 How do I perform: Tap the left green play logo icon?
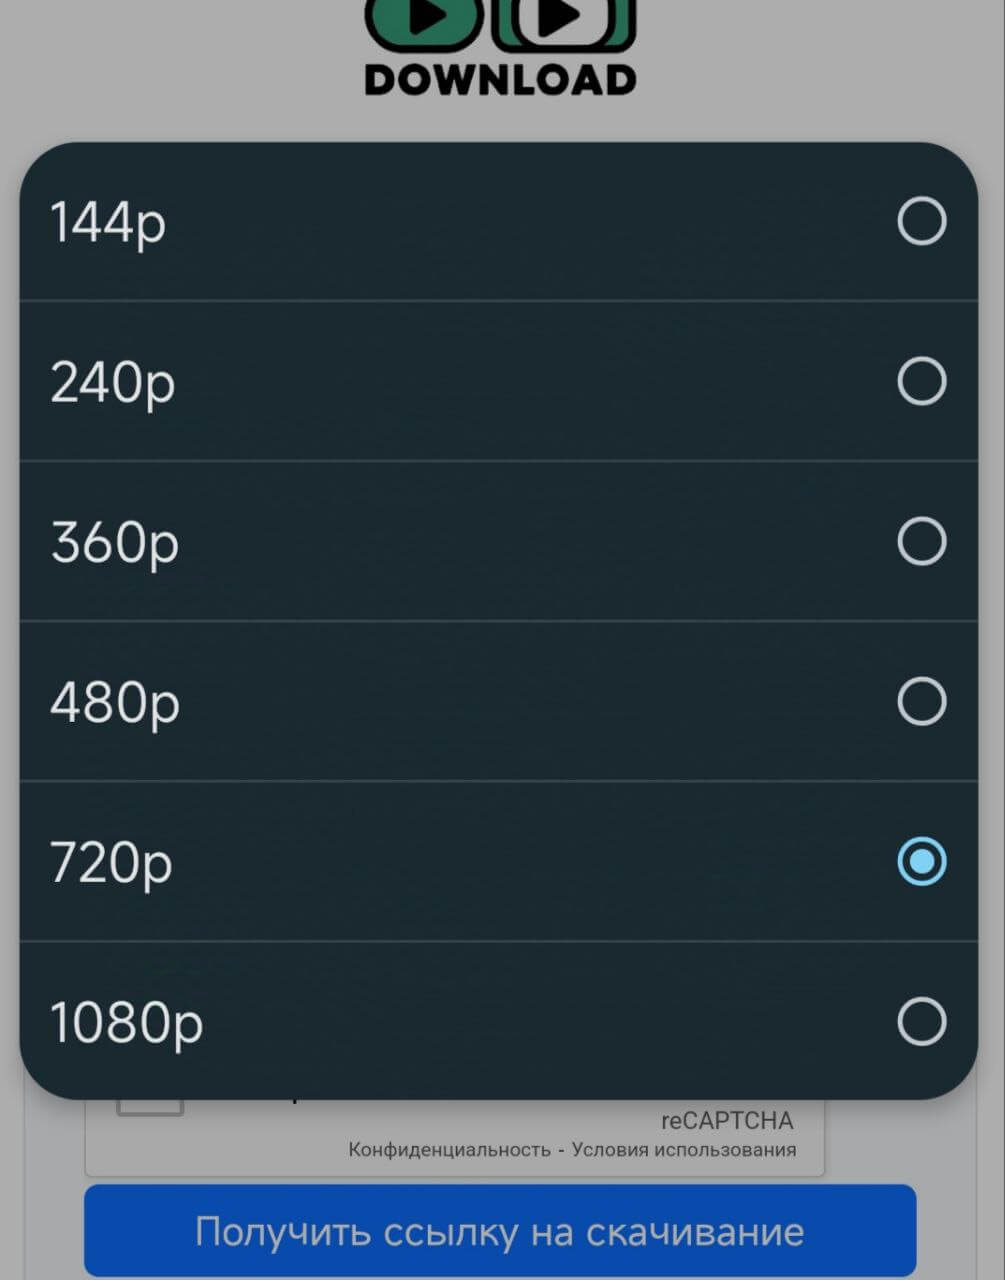tap(424, 22)
